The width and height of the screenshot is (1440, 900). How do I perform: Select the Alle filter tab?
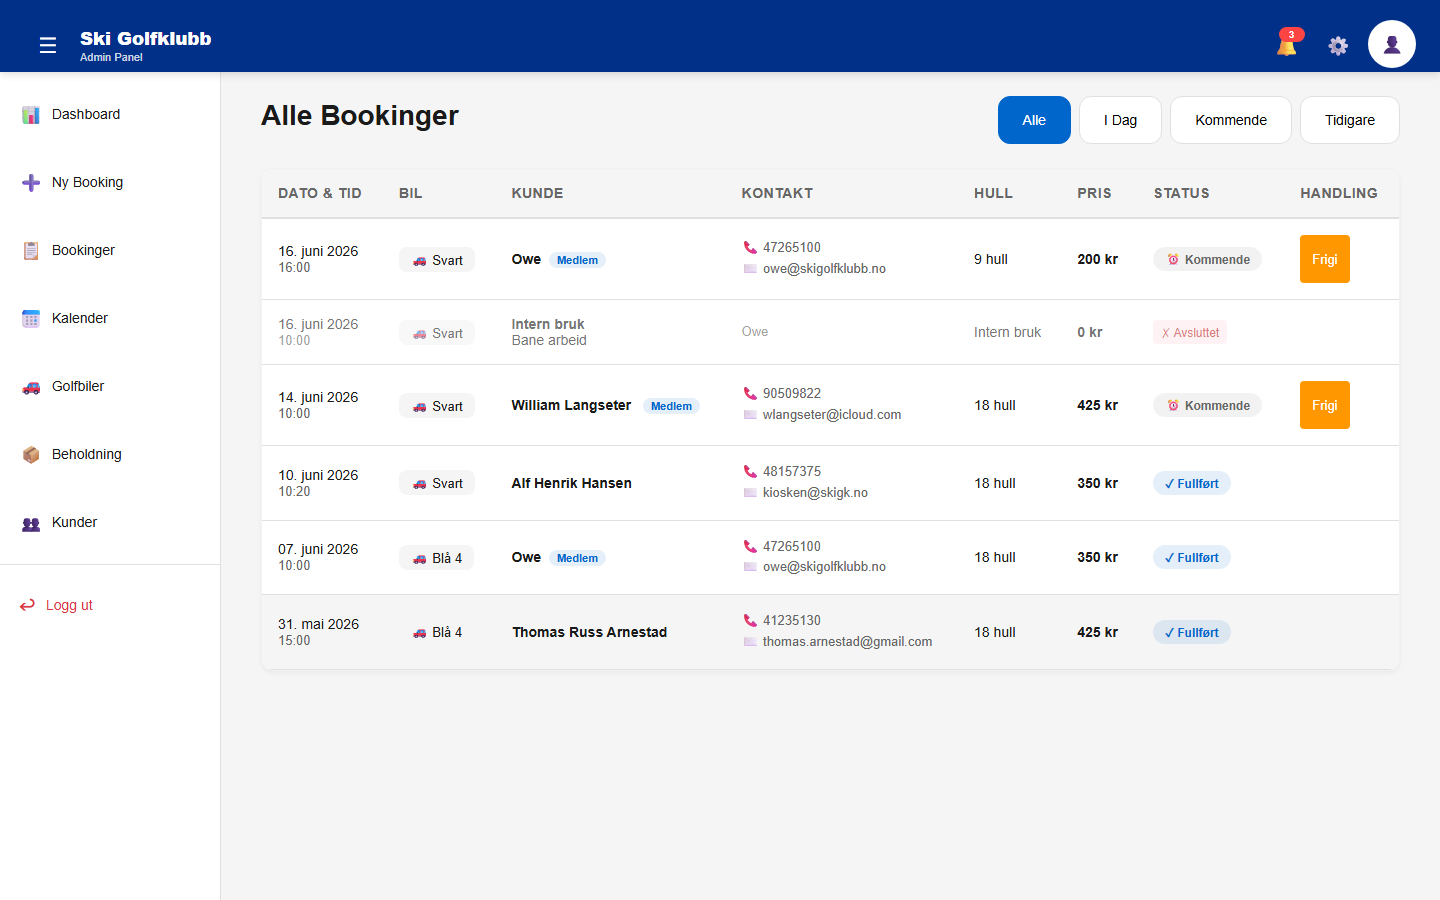point(1034,120)
